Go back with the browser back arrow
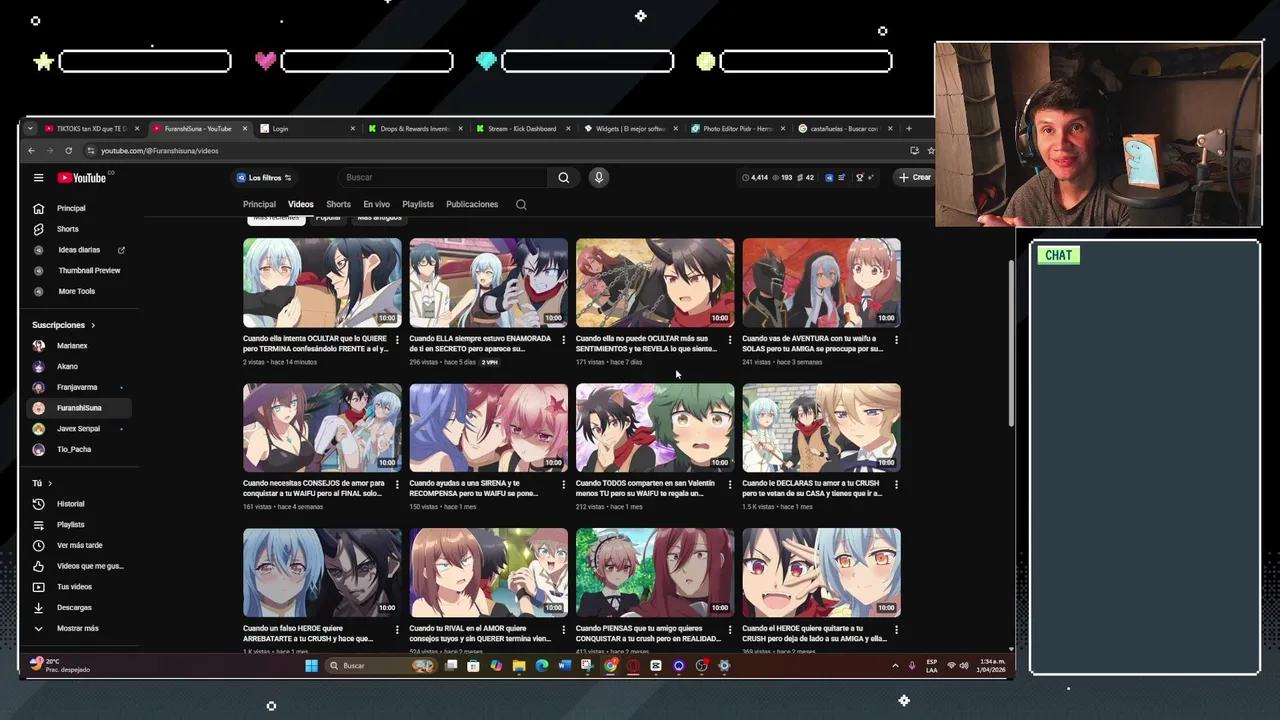 coord(31,151)
